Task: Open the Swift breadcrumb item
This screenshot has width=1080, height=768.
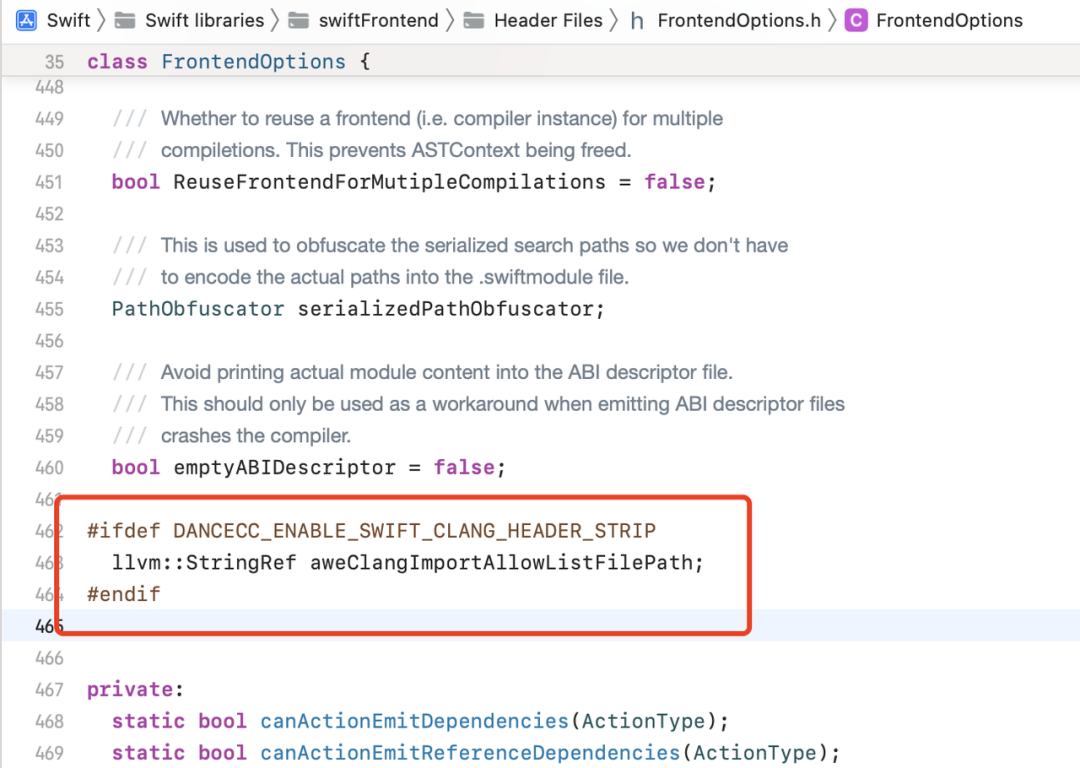Action: pos(68,21)
